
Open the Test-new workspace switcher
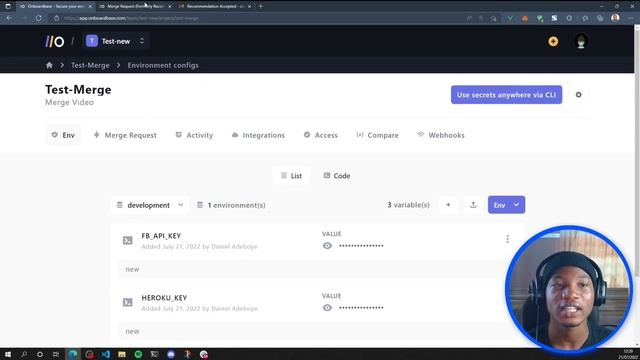[116, 41]
